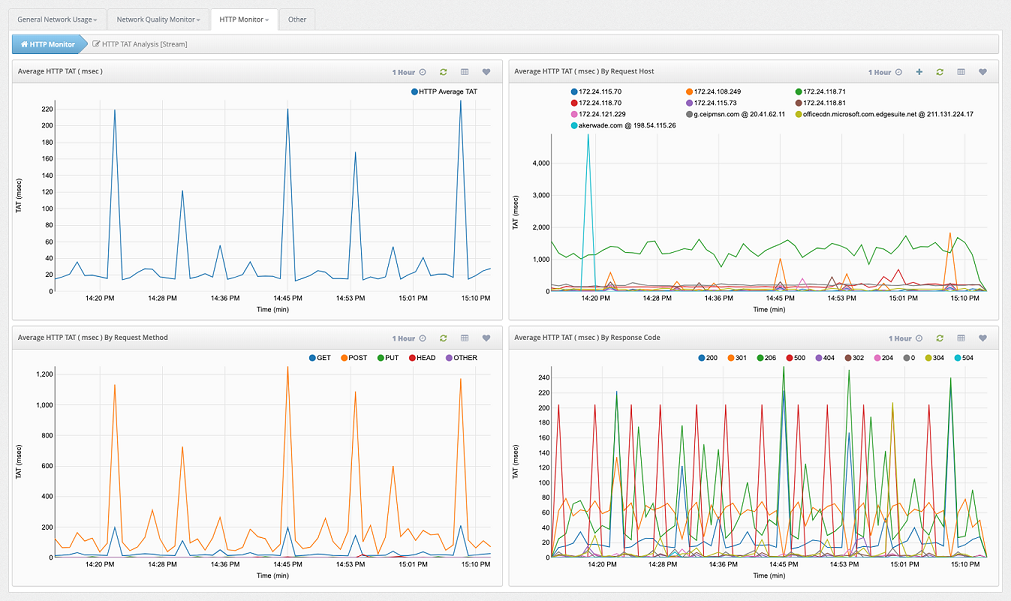The width and height of the screenshot is (1011, 601).
Task: Open the HTTP Monitor tab menu
Action: coord(244,19)
